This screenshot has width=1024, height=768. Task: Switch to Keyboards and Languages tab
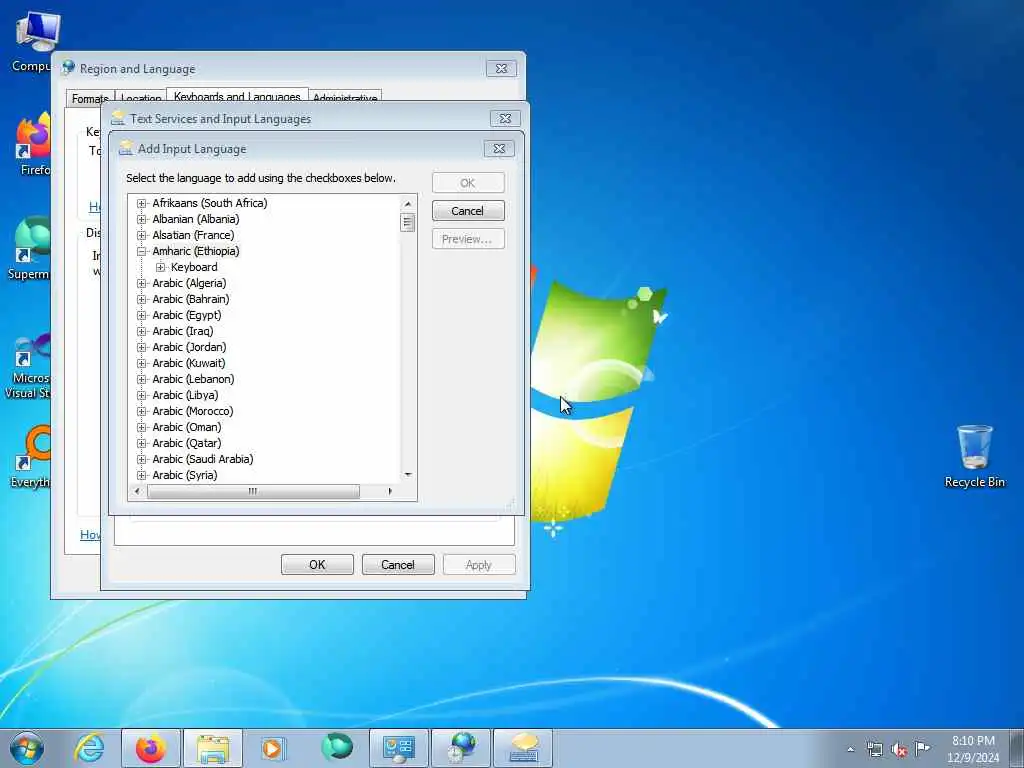(237, 96)
